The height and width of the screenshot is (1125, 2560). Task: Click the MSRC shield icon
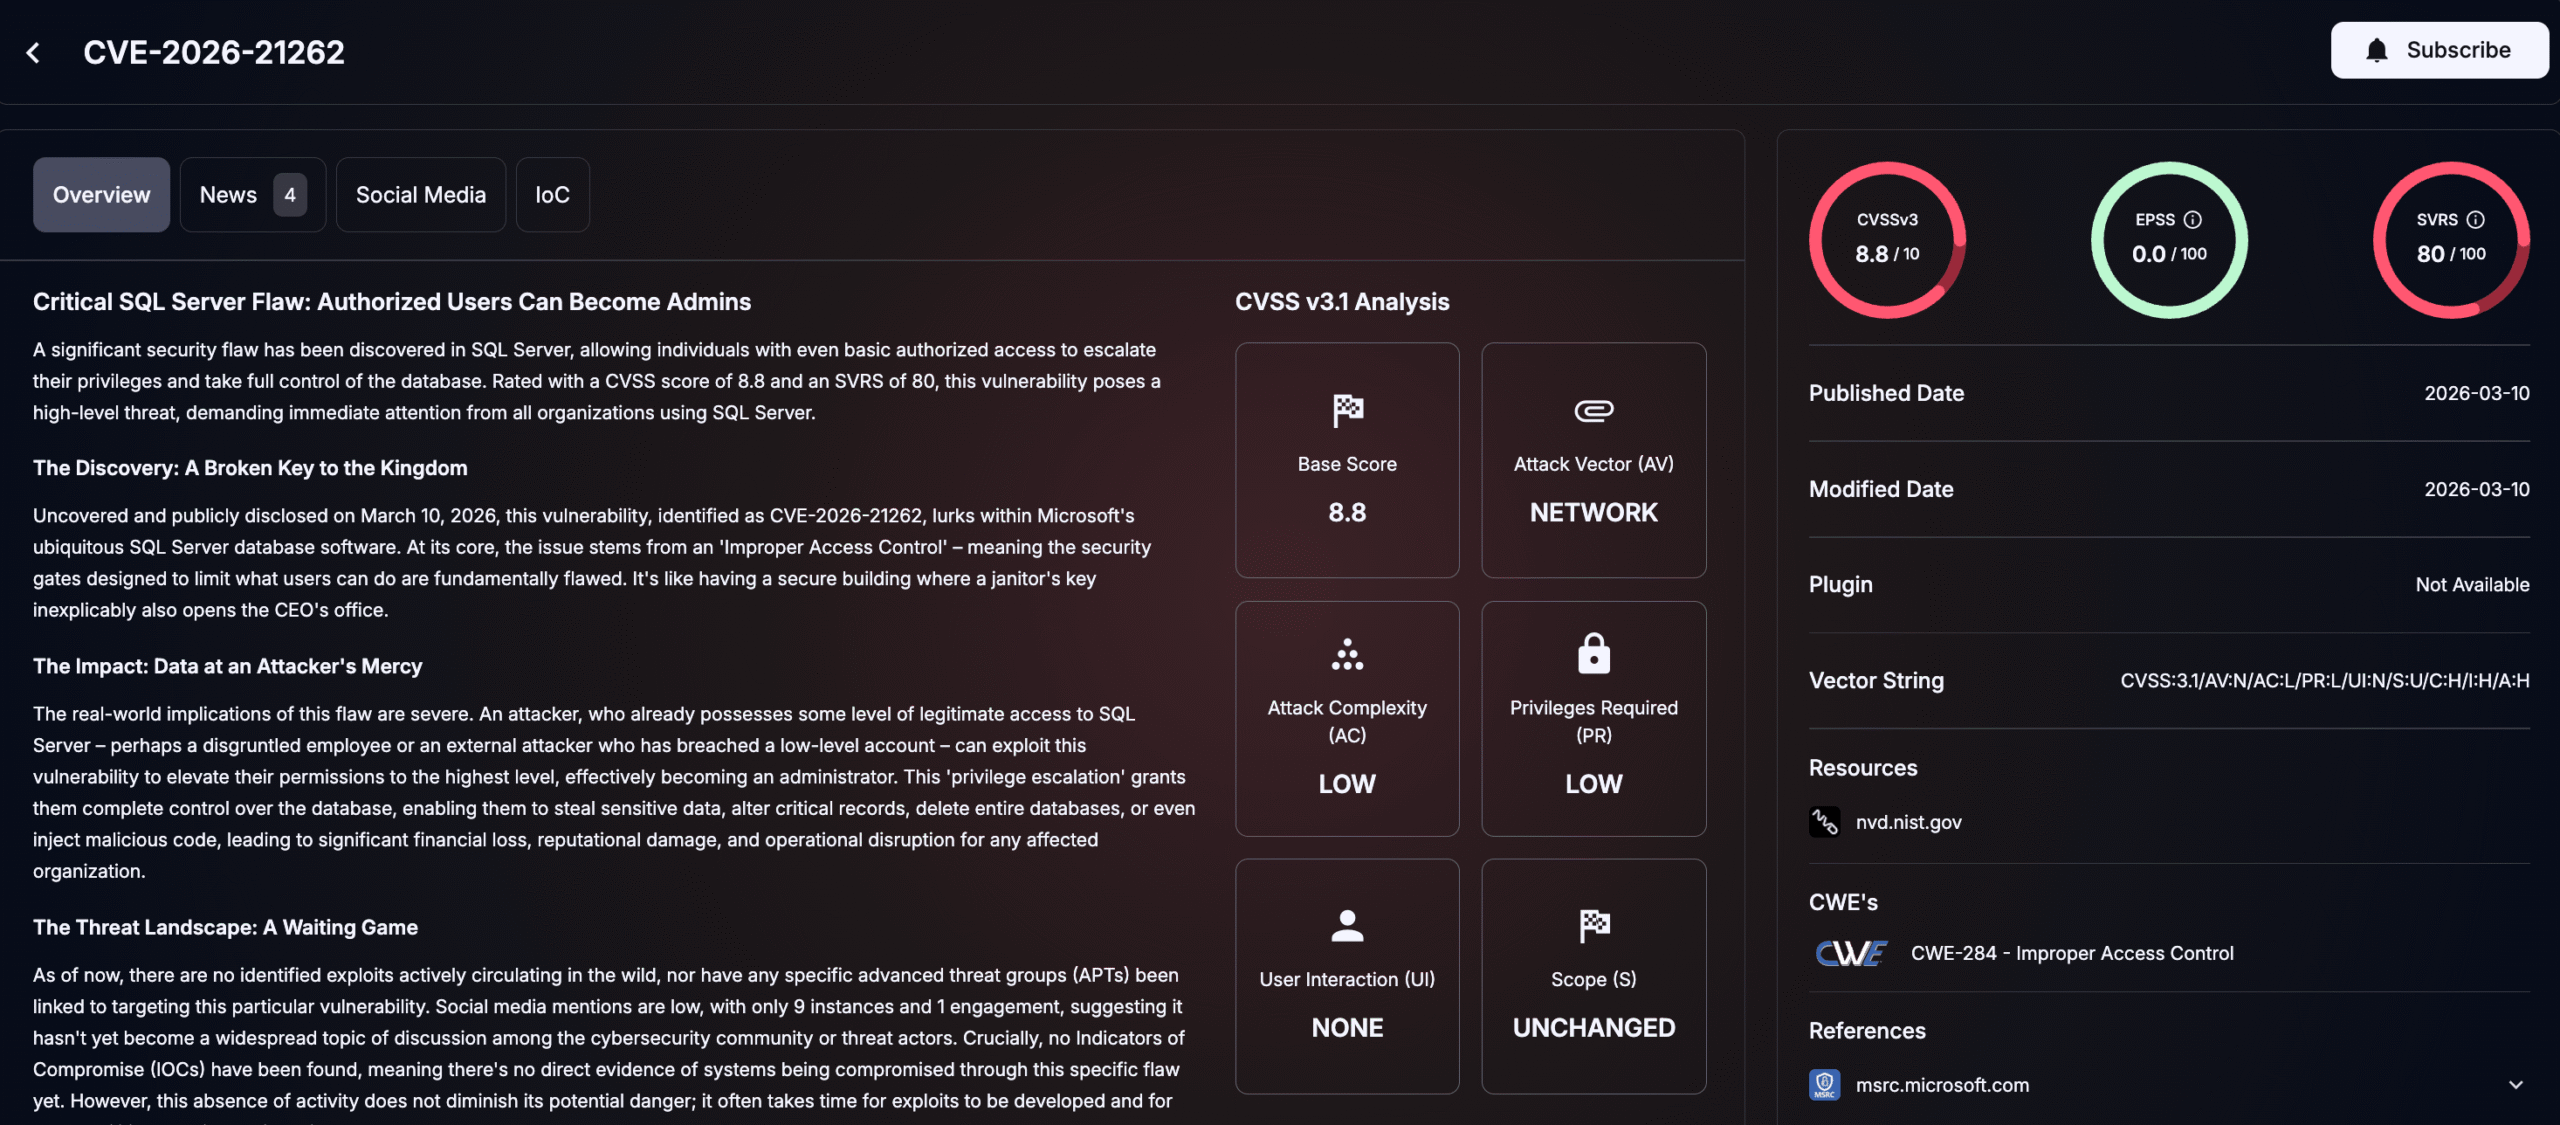pyautogui.click(x=1825, y=1085)
